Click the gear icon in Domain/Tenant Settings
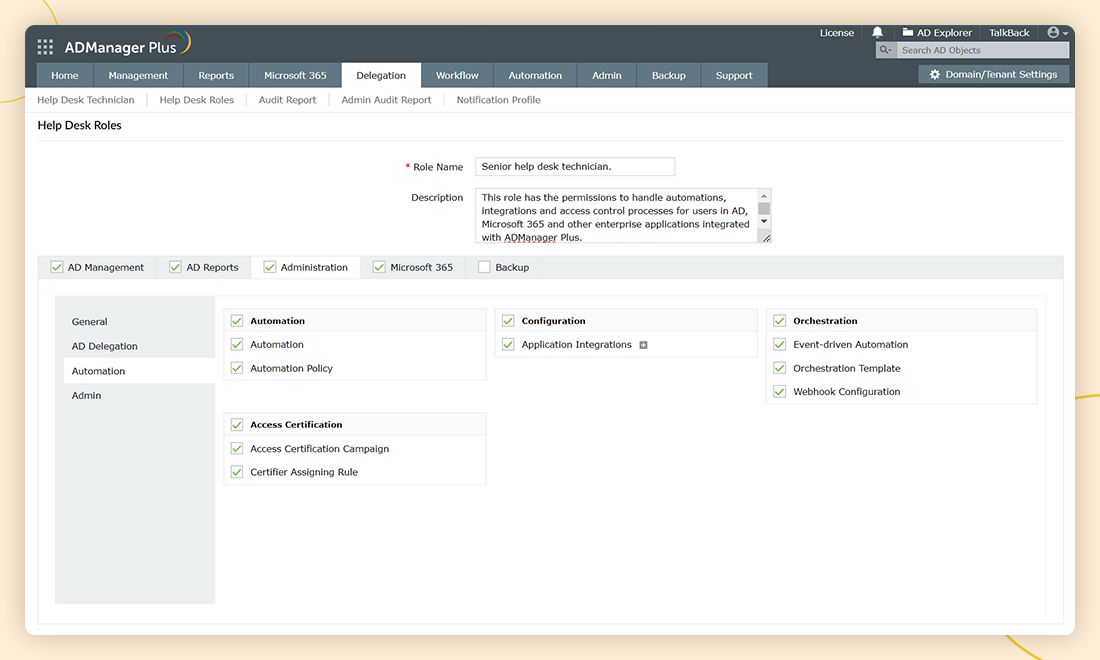1100x660 pixels. [935, 75]
